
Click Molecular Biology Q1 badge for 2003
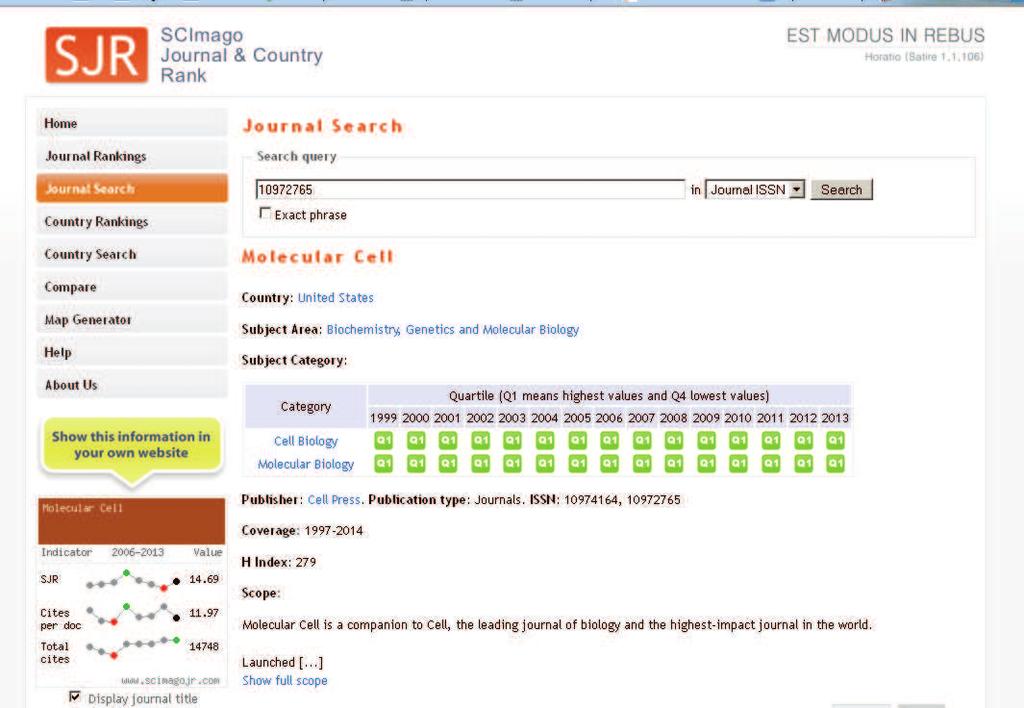513,463
